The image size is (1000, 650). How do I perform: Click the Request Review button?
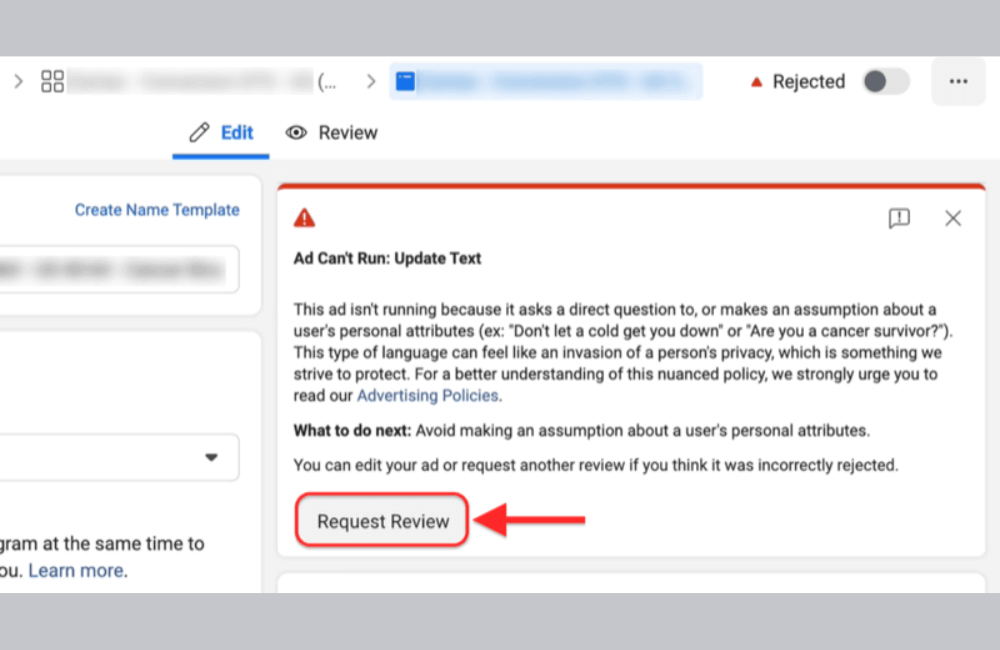coord(381,521)
